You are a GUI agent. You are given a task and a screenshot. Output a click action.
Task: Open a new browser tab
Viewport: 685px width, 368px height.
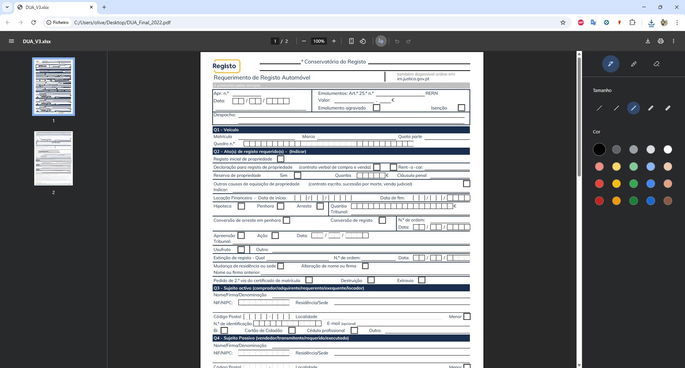tap(104, 7)
